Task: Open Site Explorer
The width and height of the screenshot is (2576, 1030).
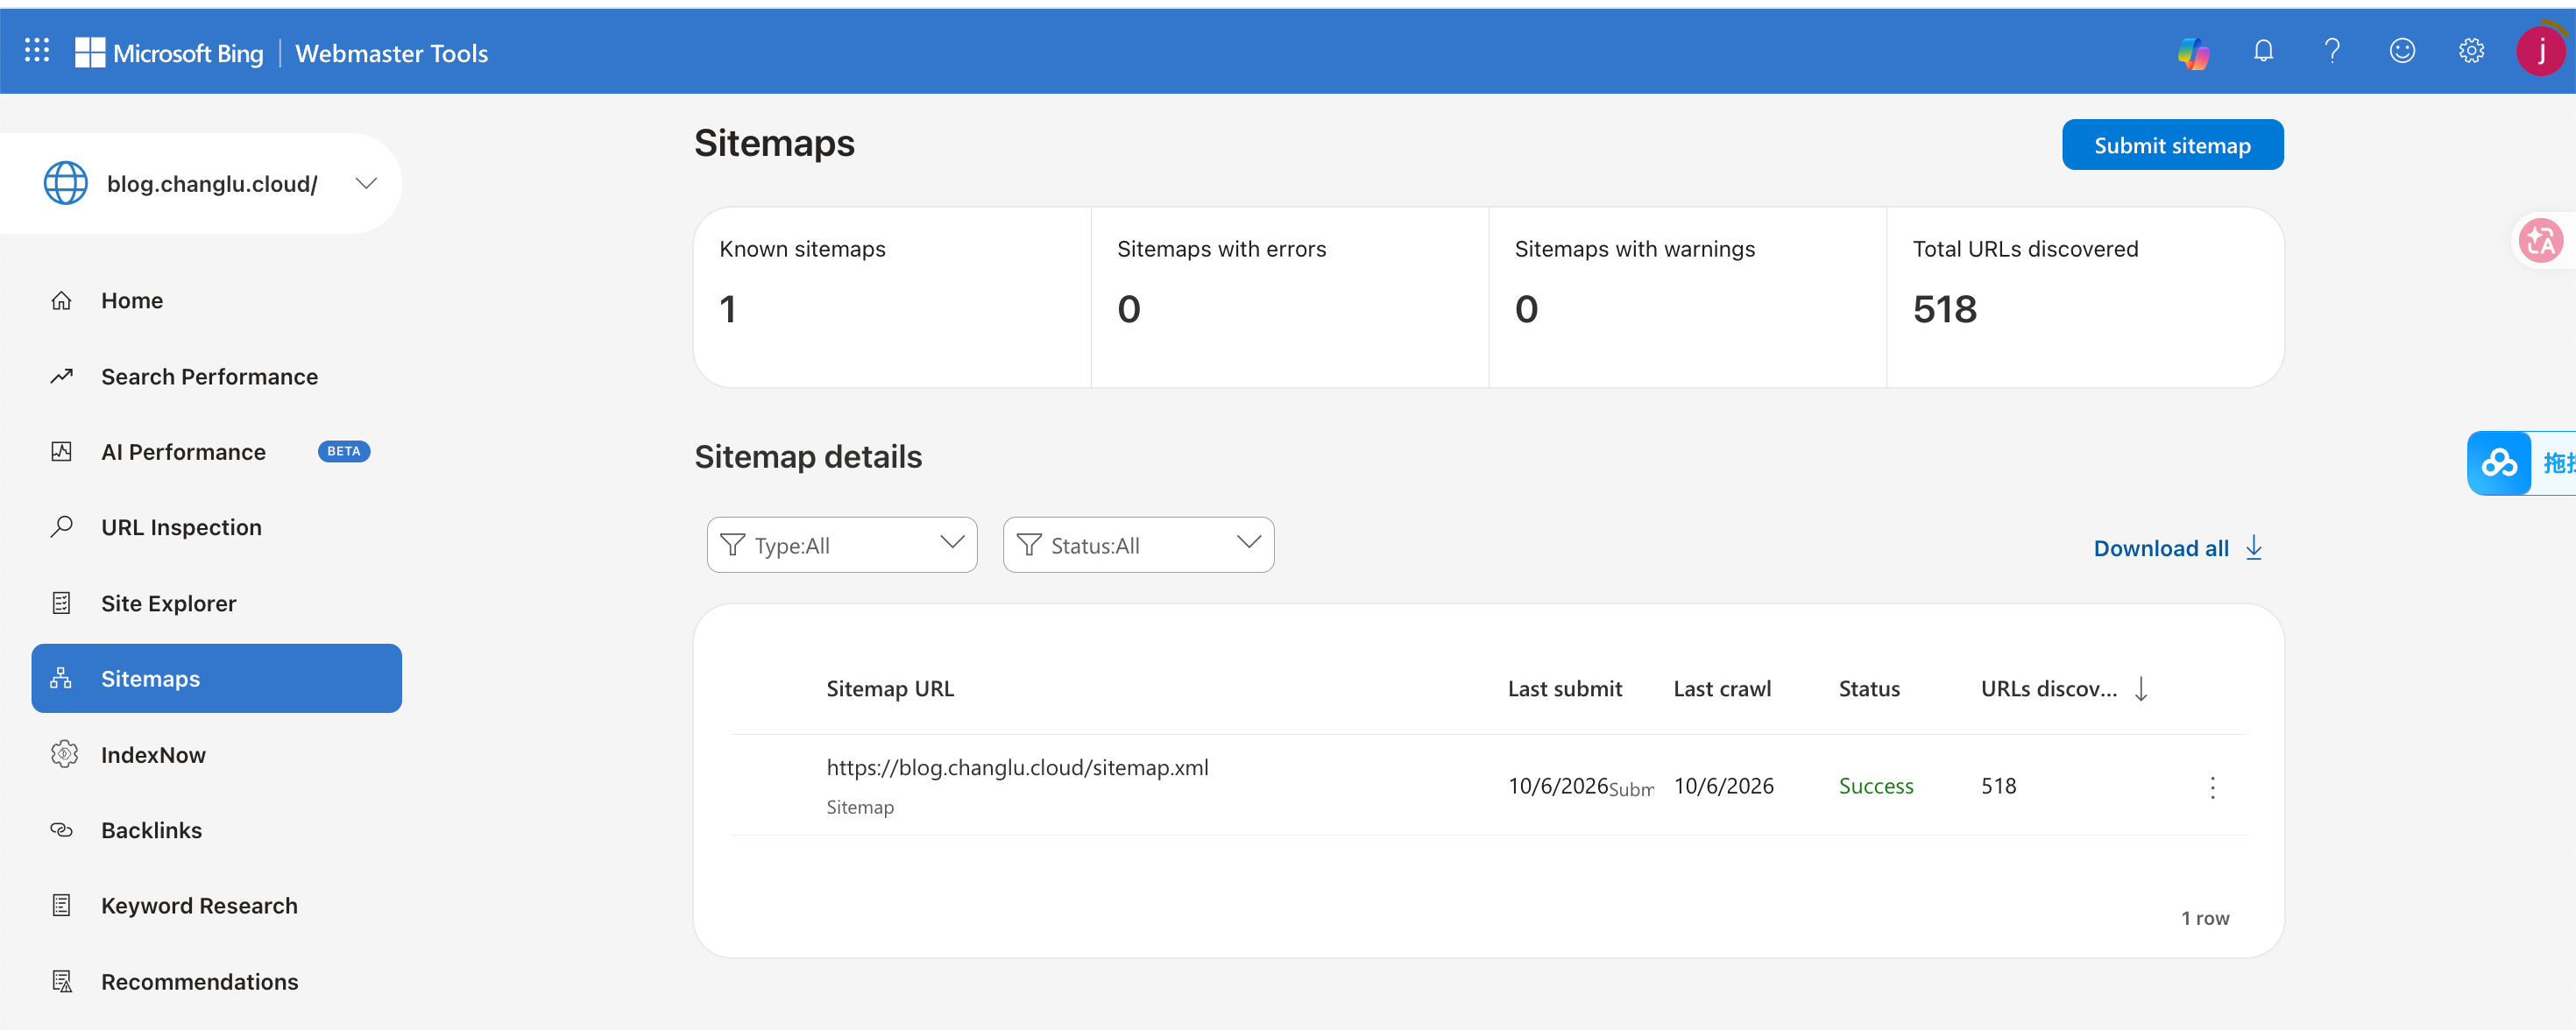Action: tap(217, 603)
